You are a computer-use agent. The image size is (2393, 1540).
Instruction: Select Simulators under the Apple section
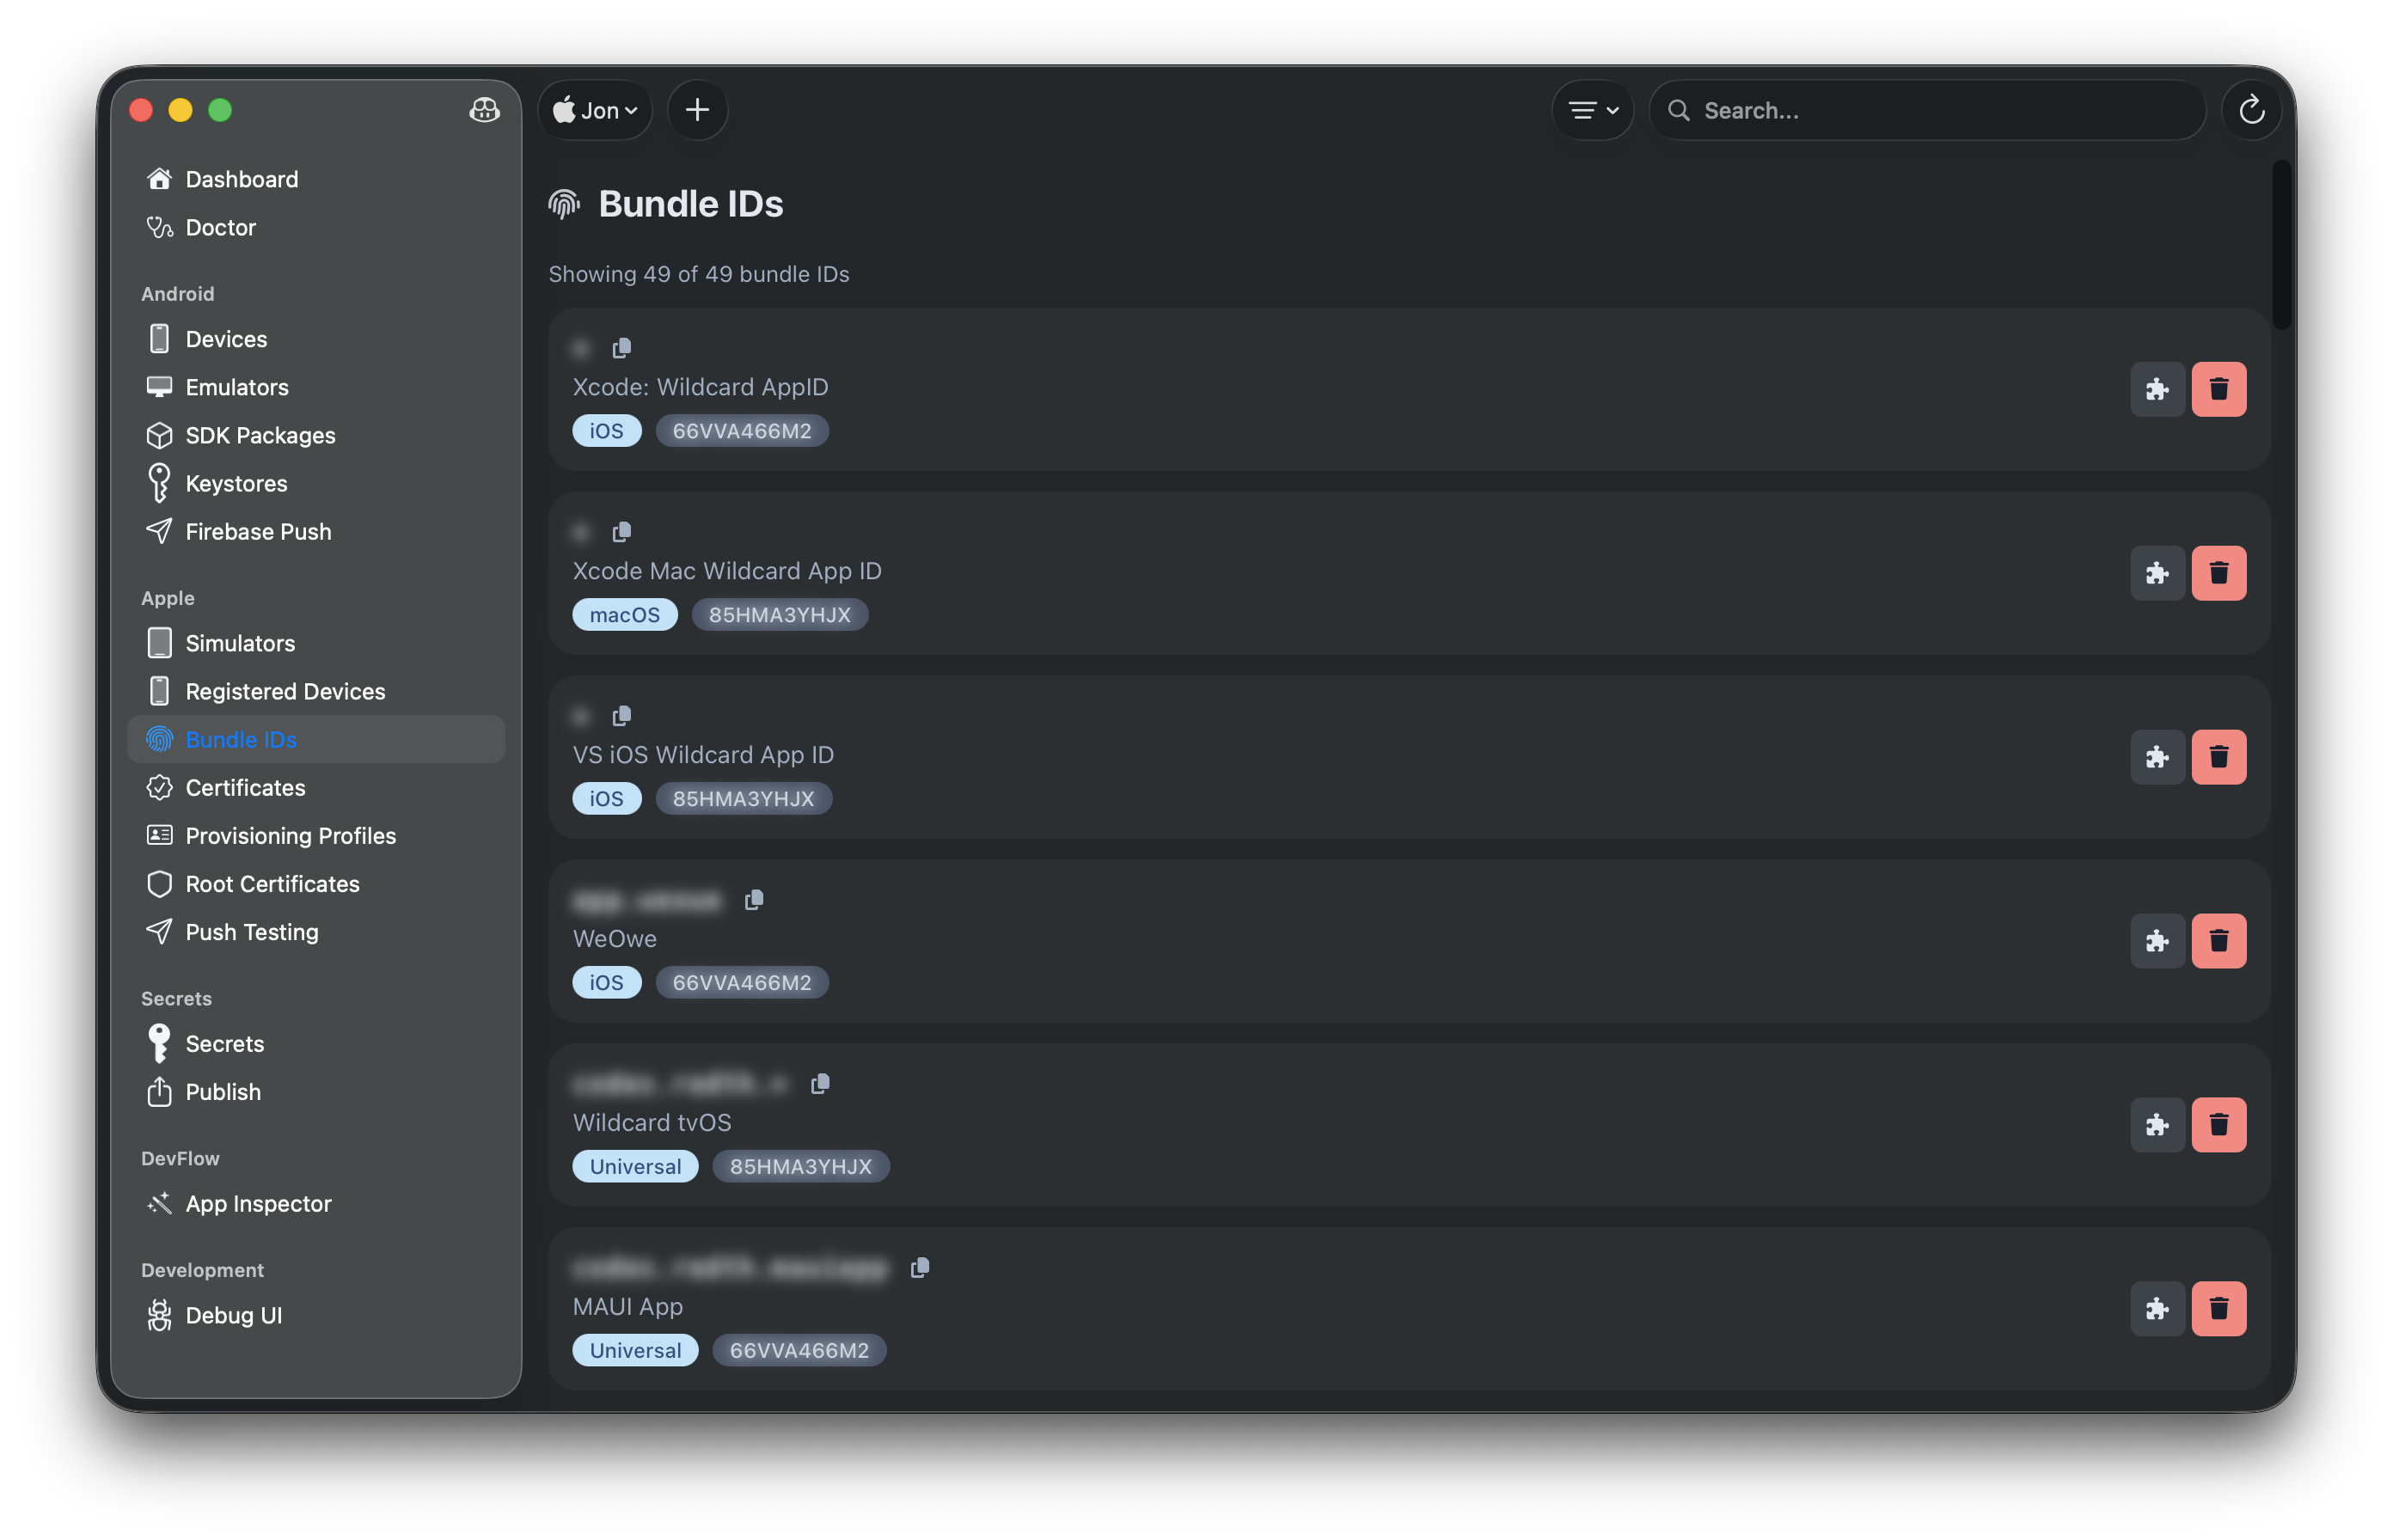coord(239,643)
